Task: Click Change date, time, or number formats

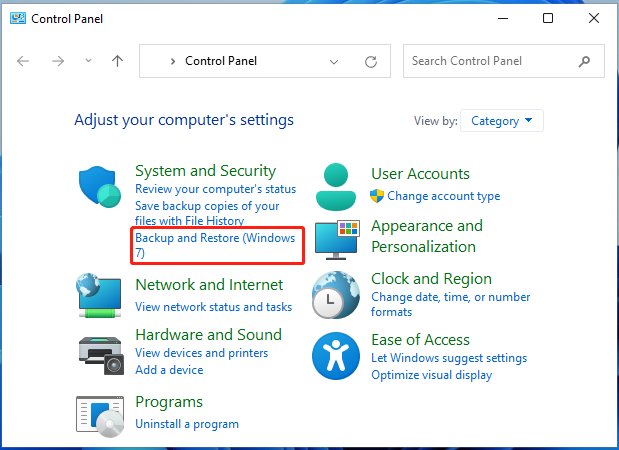Action: (450, 304)
